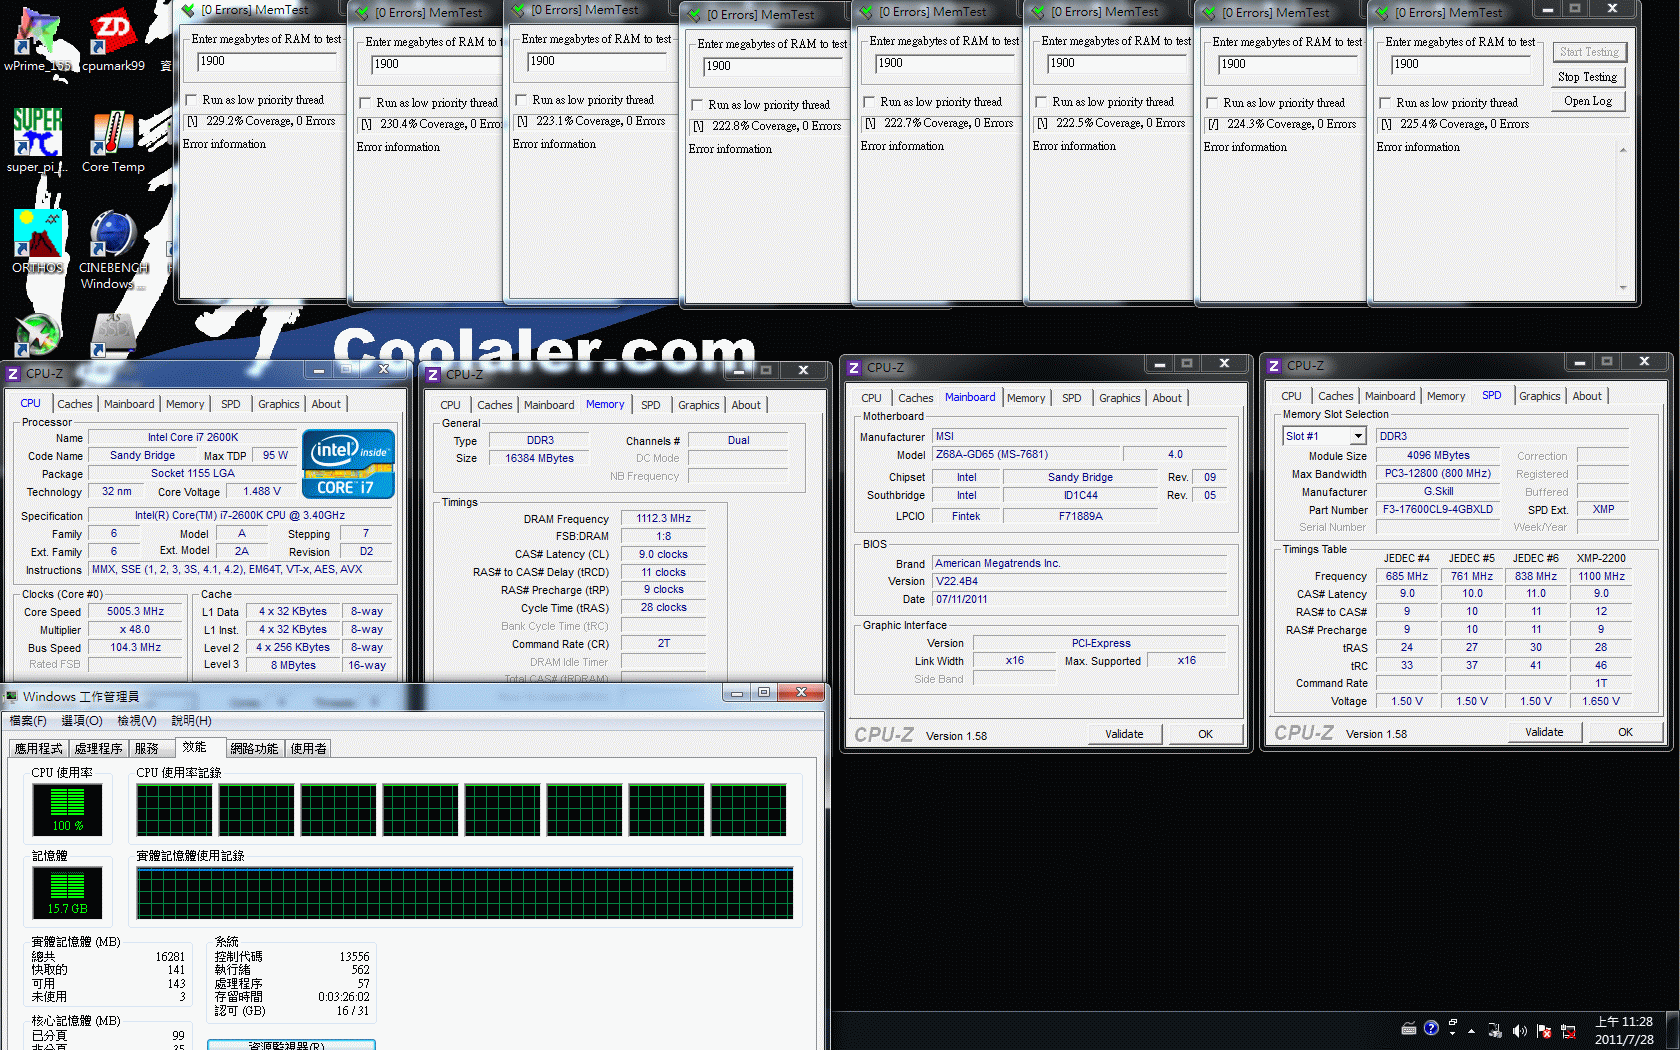Click title icon of MemTest with 225.4% coverage
Image resolution: width=1680 pixels, height=1050 pixels.
point(1382,13)
